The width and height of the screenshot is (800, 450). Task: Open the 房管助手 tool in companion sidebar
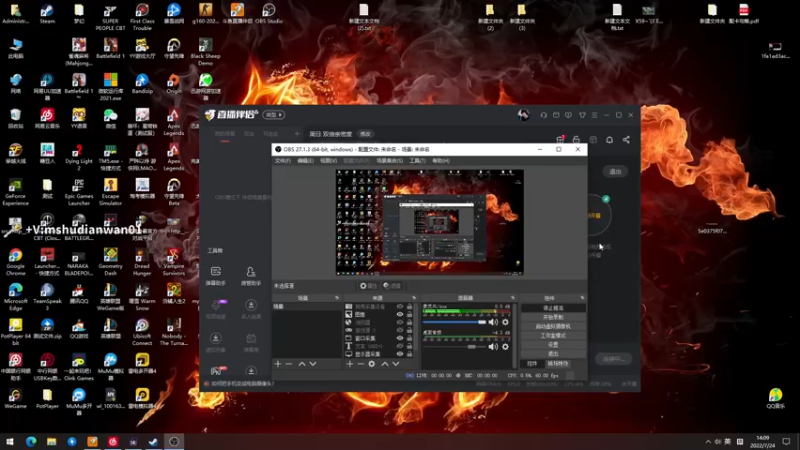251,276
